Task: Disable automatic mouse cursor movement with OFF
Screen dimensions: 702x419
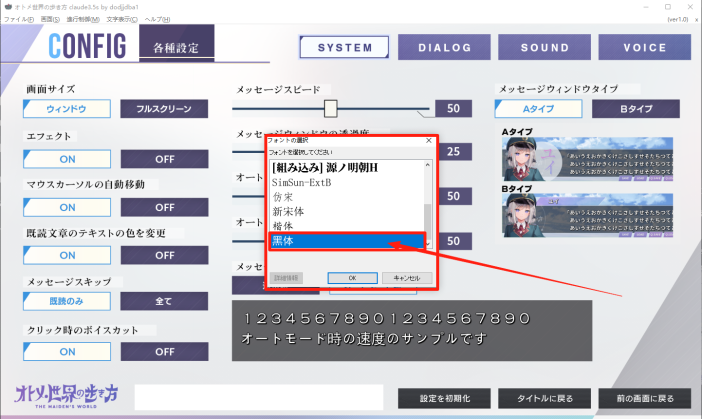Action: [x=164, y=207]
